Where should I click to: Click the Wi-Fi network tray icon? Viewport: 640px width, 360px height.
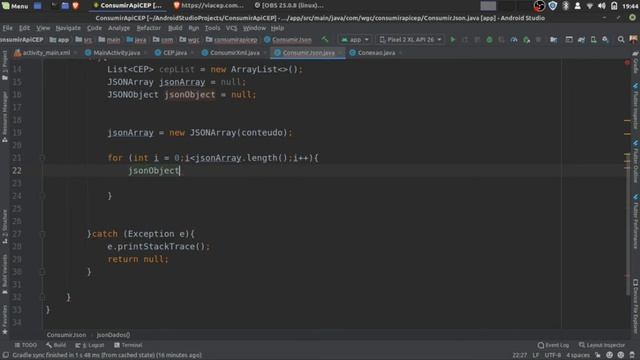(x=590, y=6)
